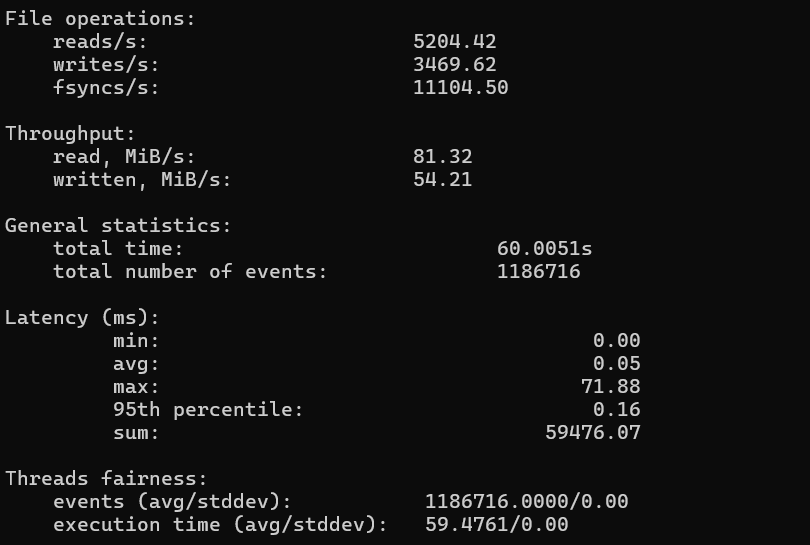Select the writes/s value 3469.62

coord(455,65)
